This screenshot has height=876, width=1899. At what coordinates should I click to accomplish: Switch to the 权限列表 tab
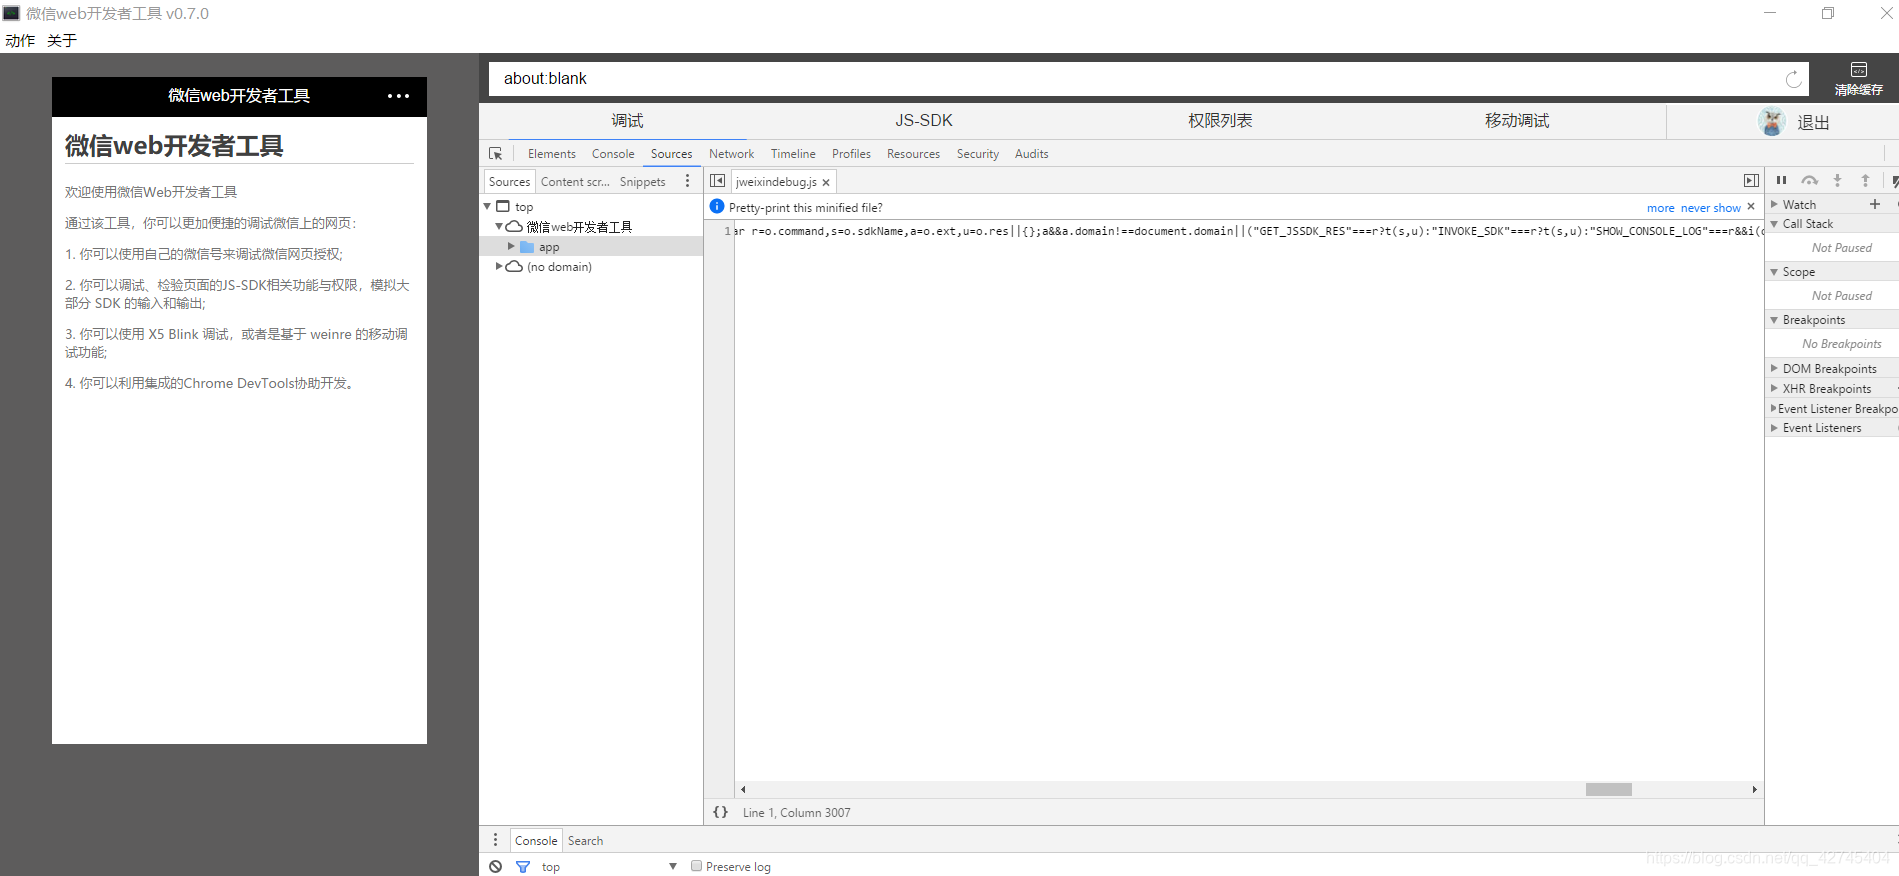point(1220,121)
